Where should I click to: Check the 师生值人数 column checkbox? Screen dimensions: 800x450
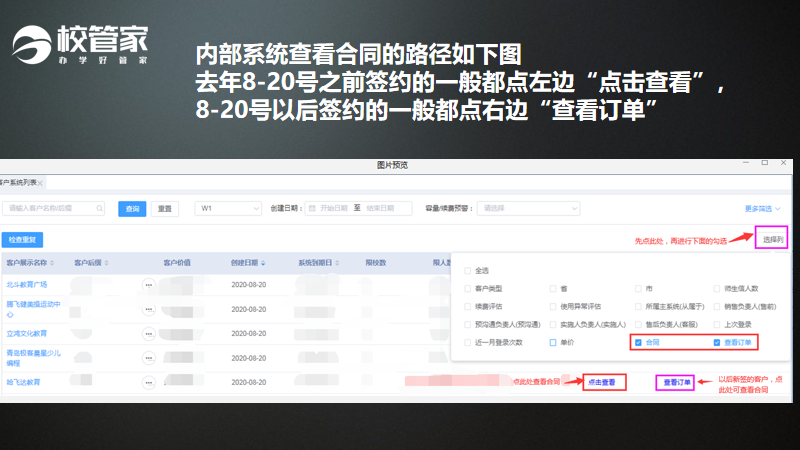pos(717,289)
